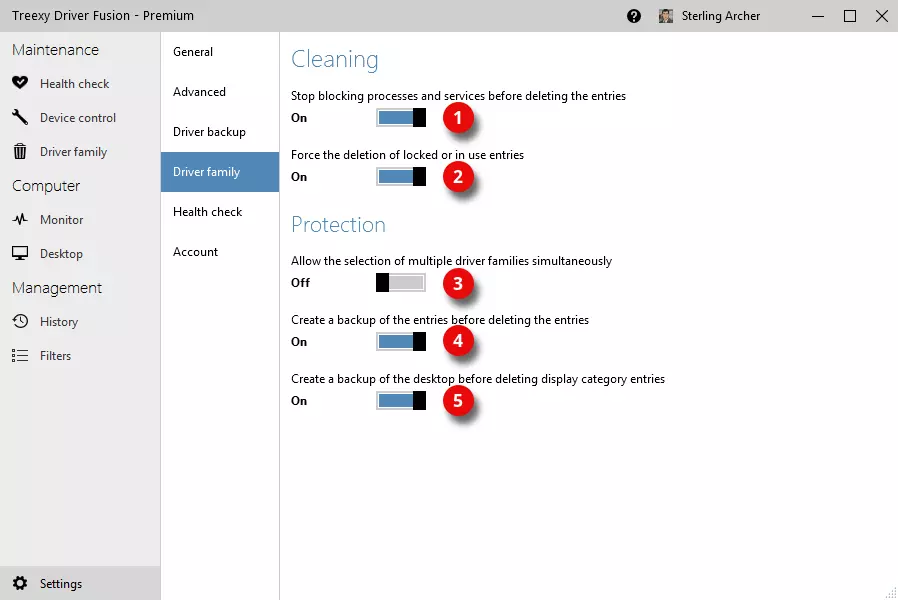Open the Health check settings tab
This screenshot has height=600, width=898.
220,212
